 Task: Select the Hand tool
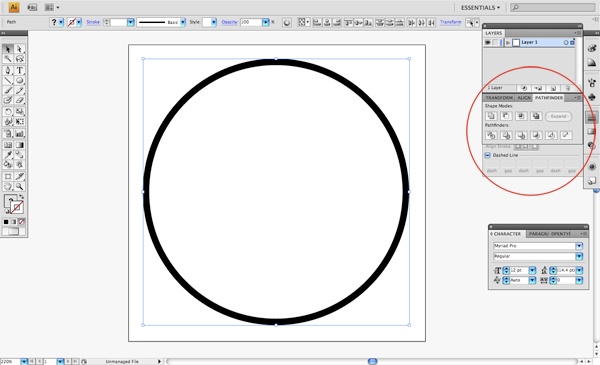point(8,186)
